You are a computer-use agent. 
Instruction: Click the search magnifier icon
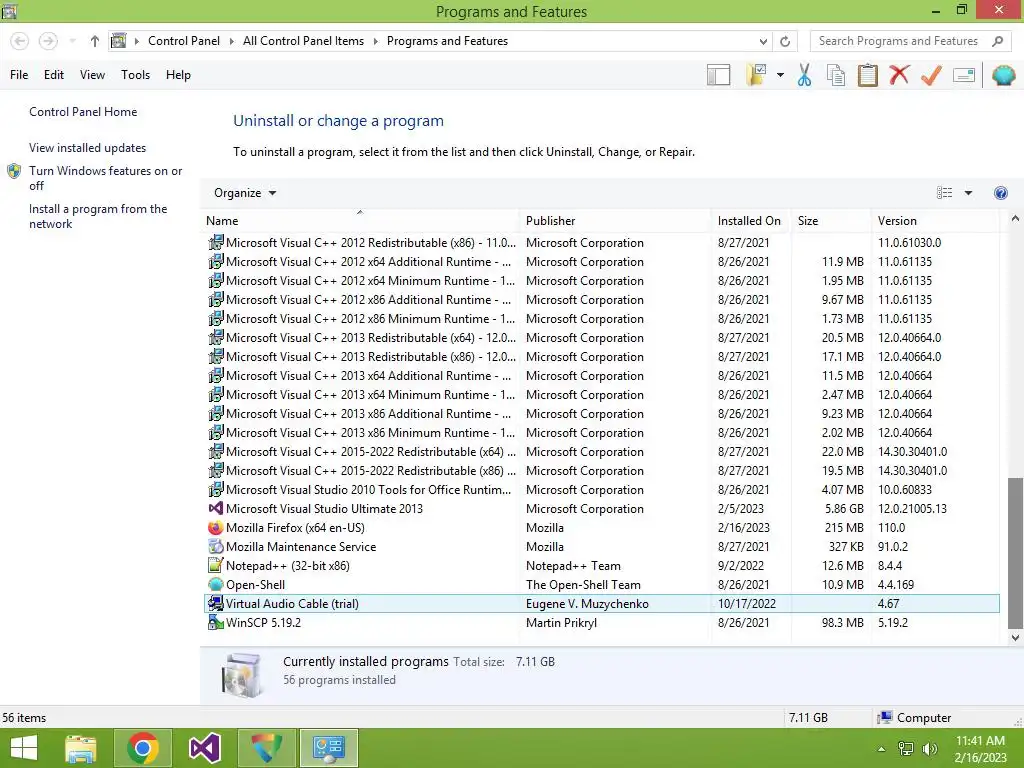pos(997,41)
